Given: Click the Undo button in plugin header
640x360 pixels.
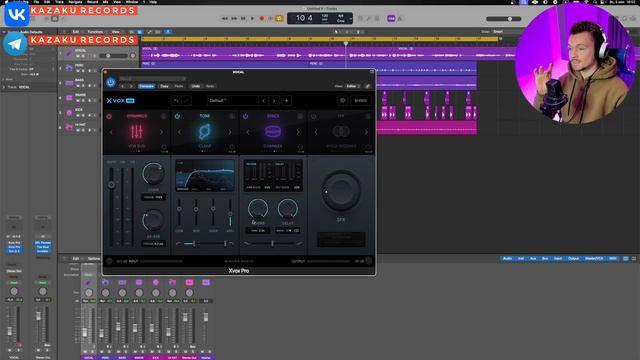Looking at the screenshot, I should (196, 86).
